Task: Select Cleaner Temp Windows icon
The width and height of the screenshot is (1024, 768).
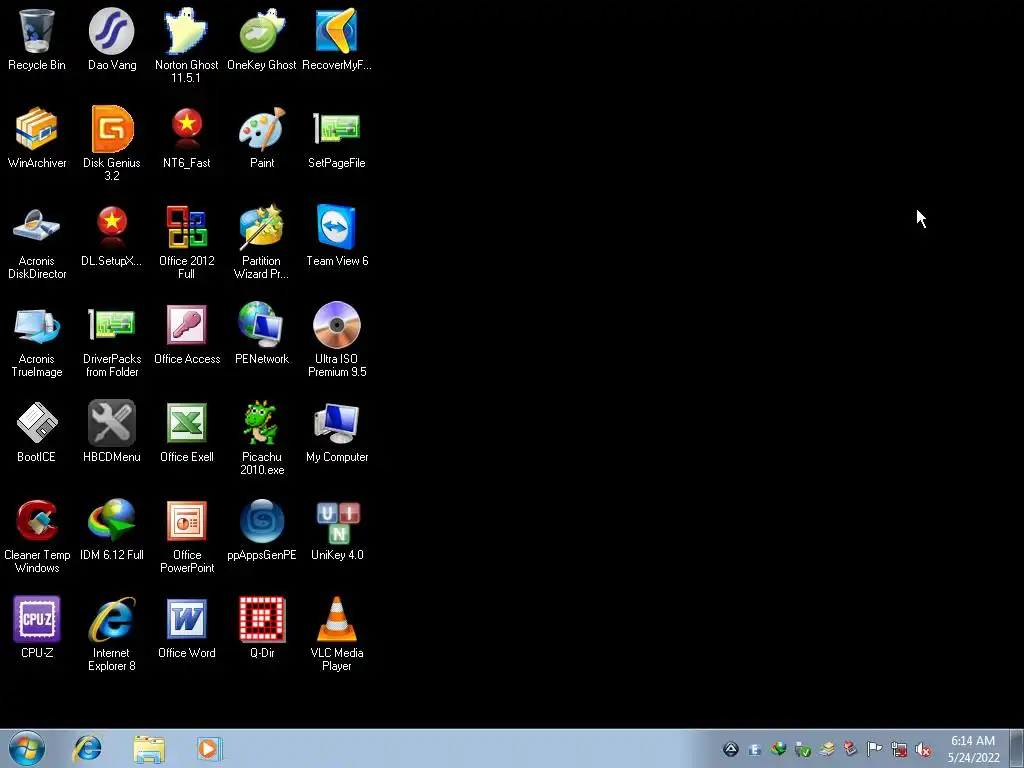Action: 37,535
